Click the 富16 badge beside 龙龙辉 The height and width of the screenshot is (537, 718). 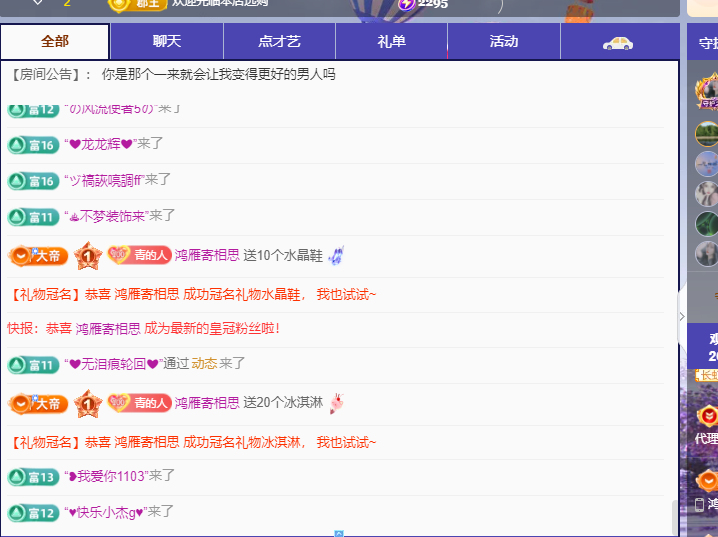(33, 145)
